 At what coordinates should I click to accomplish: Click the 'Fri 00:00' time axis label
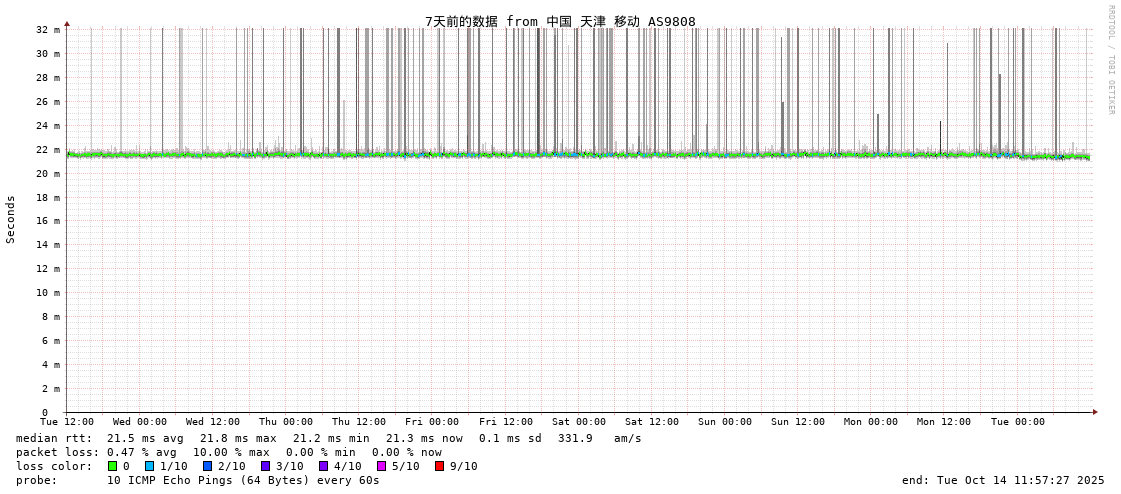[x=432, y=422]
